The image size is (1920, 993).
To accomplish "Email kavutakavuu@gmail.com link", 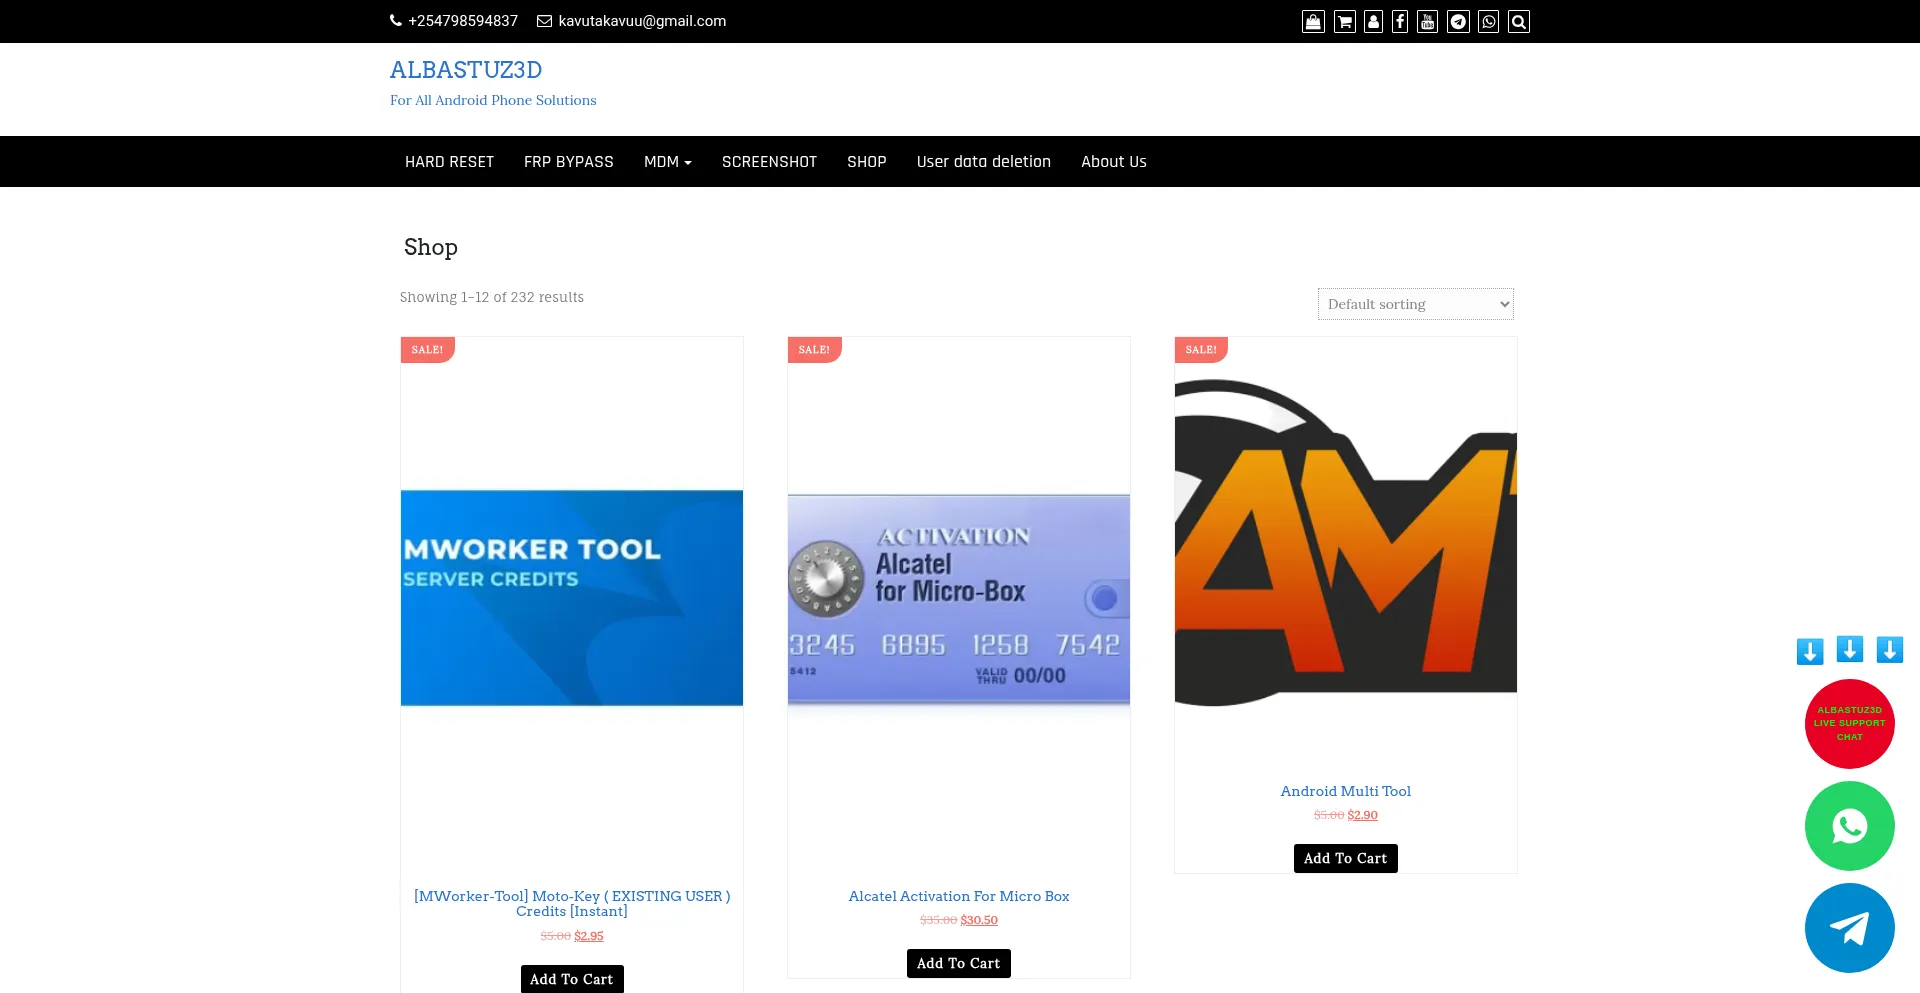I will 632,21.
